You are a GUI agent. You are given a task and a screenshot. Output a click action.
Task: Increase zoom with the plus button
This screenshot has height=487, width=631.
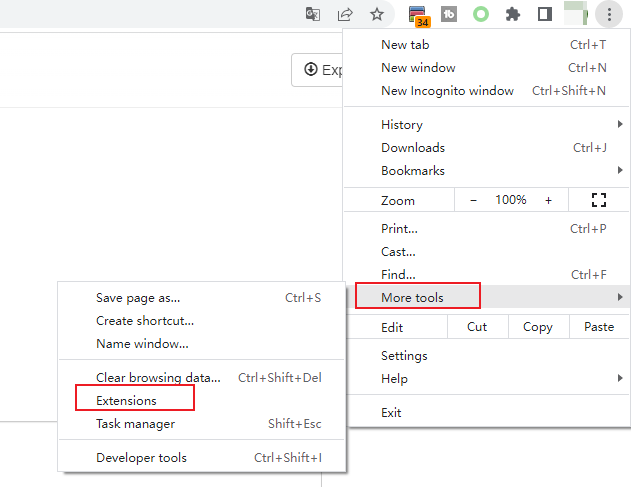pyautogui.click(x=548, y=200)
